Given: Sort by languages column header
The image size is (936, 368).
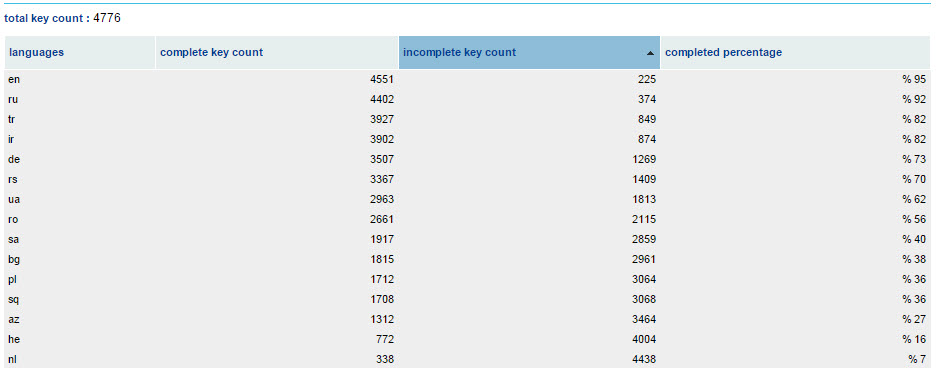Looking at the screenshot, I should point(80,53).
